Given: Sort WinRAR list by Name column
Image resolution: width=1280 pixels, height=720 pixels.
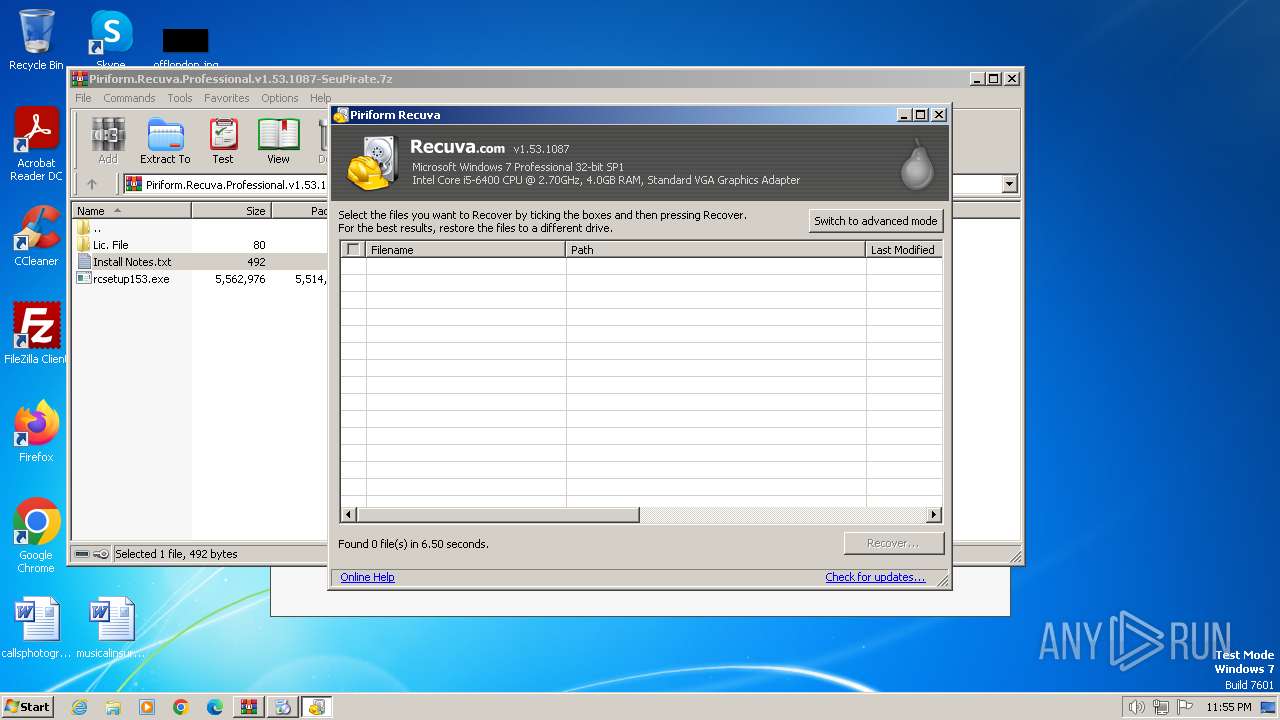Looking at the screenshot, I should [131, 211].
